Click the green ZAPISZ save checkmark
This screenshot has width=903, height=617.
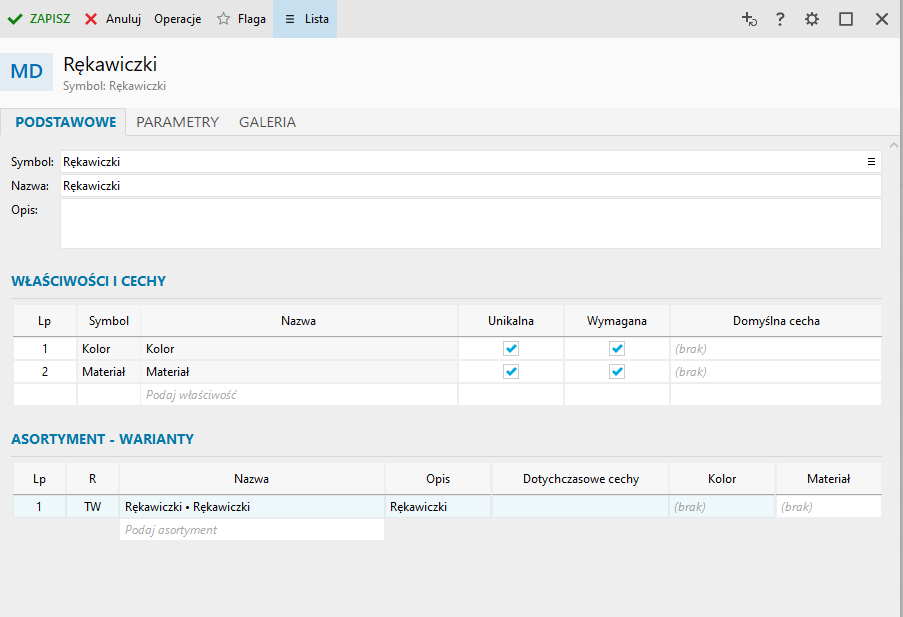[15, 19]
